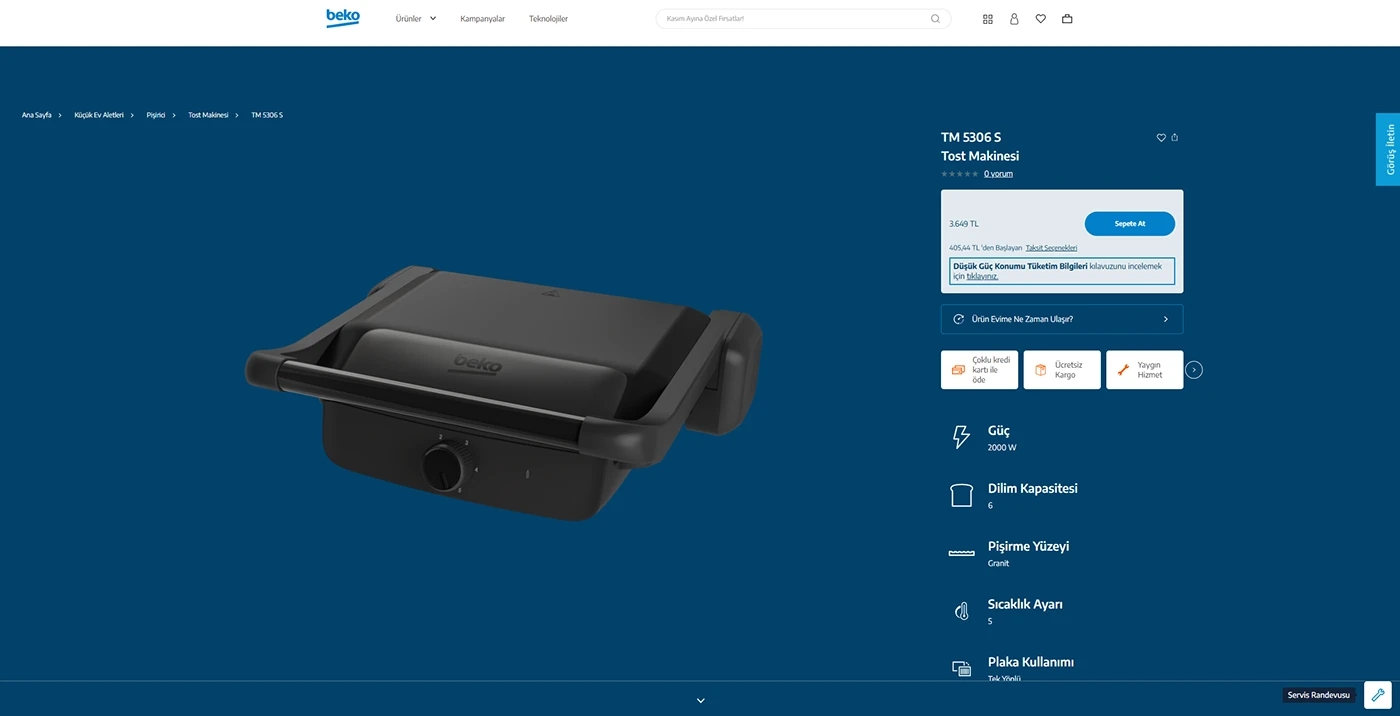1400x716 pixels.
Task: Click the Pişirme Yüzeyi surface icon
Action: point(961,553)
